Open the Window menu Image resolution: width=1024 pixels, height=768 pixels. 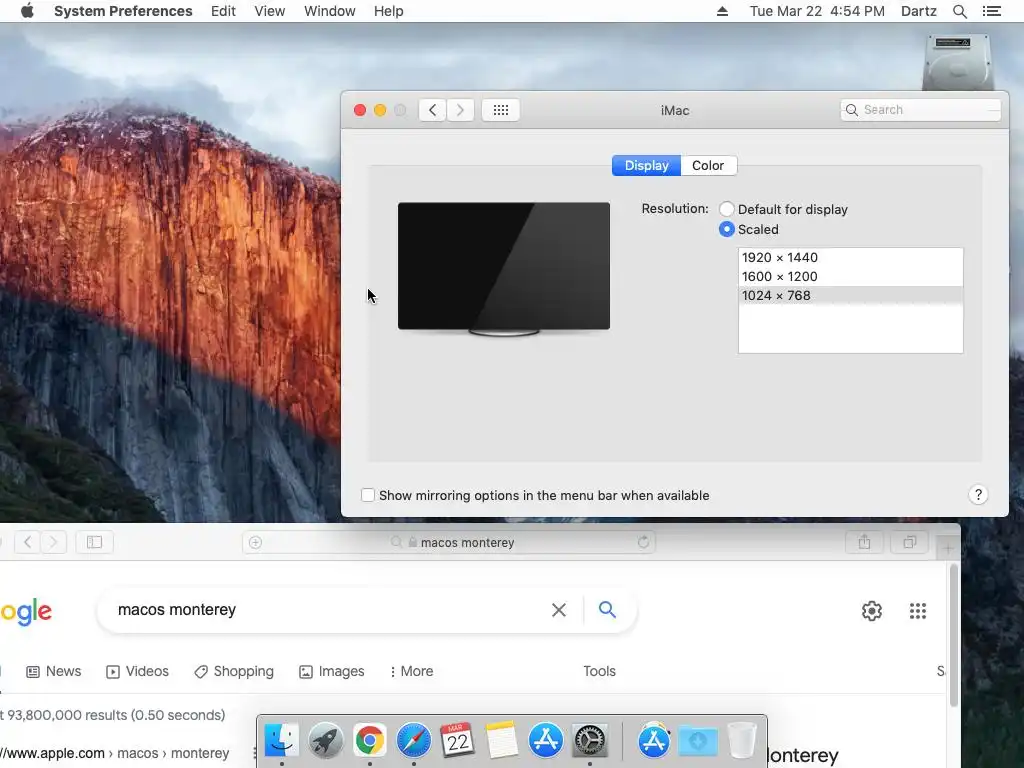[x=330, y=11]
